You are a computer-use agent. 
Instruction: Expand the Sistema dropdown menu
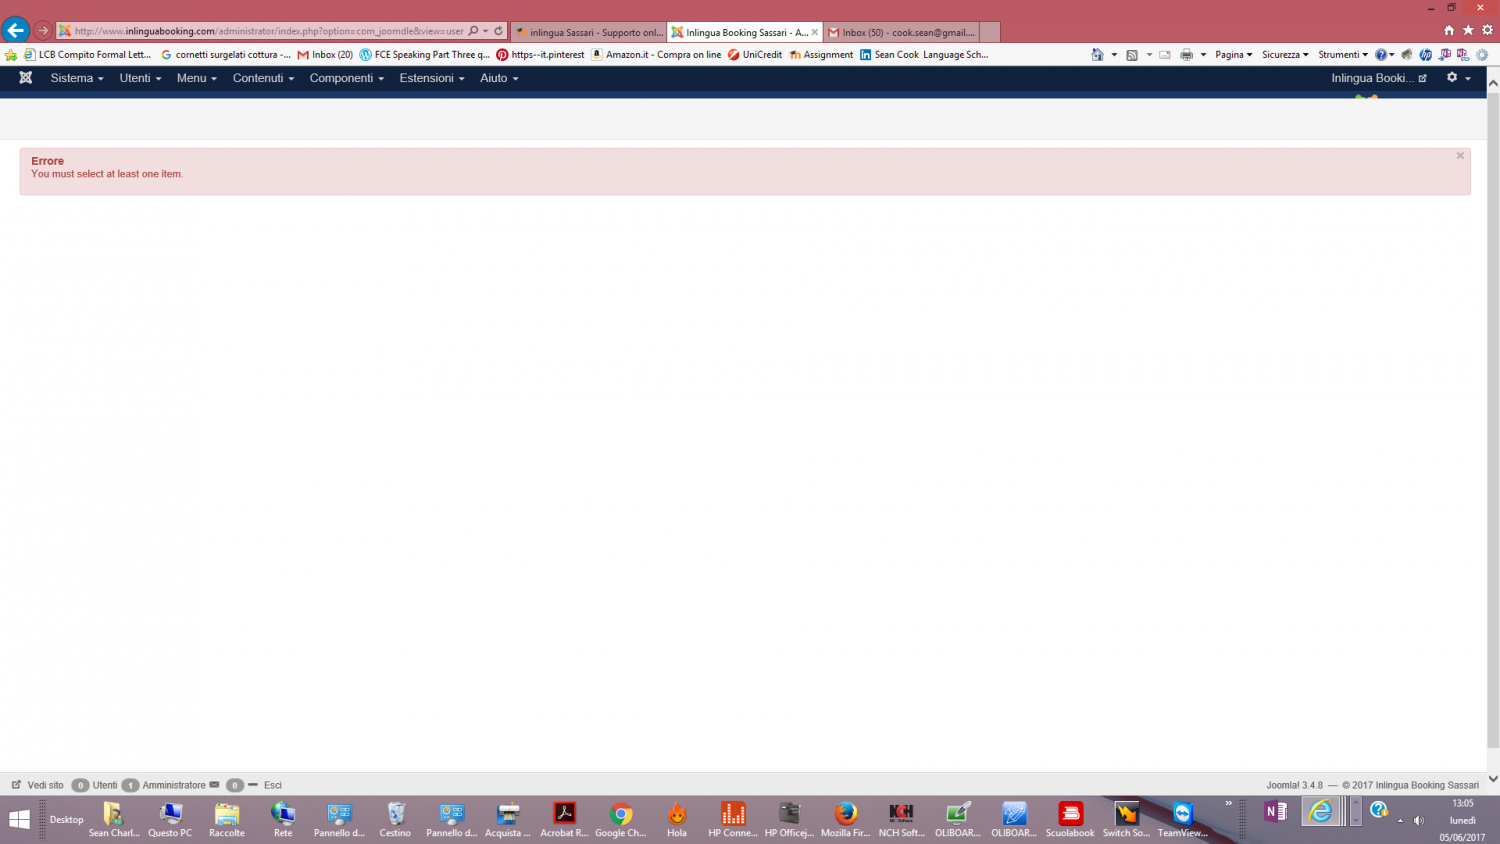point(76,78)
